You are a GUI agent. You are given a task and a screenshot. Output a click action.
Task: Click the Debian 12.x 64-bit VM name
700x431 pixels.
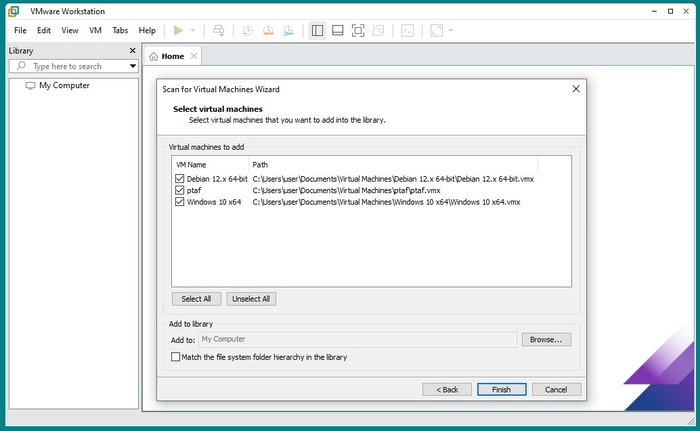[217, 179]
